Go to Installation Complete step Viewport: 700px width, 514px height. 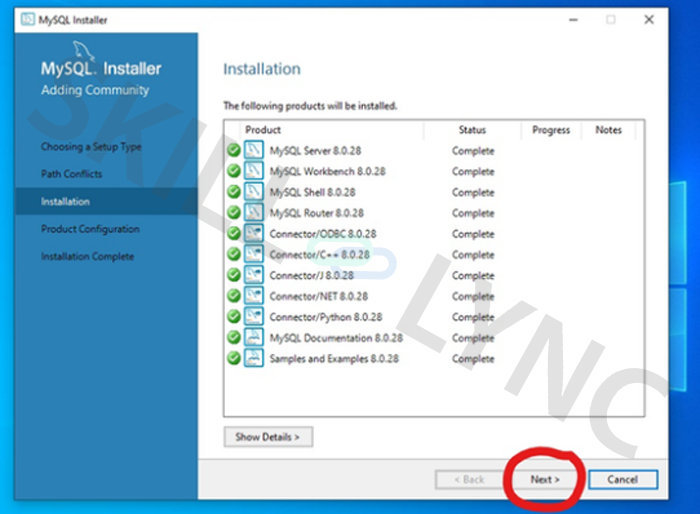pyautogui.click(x=88, y=256)
